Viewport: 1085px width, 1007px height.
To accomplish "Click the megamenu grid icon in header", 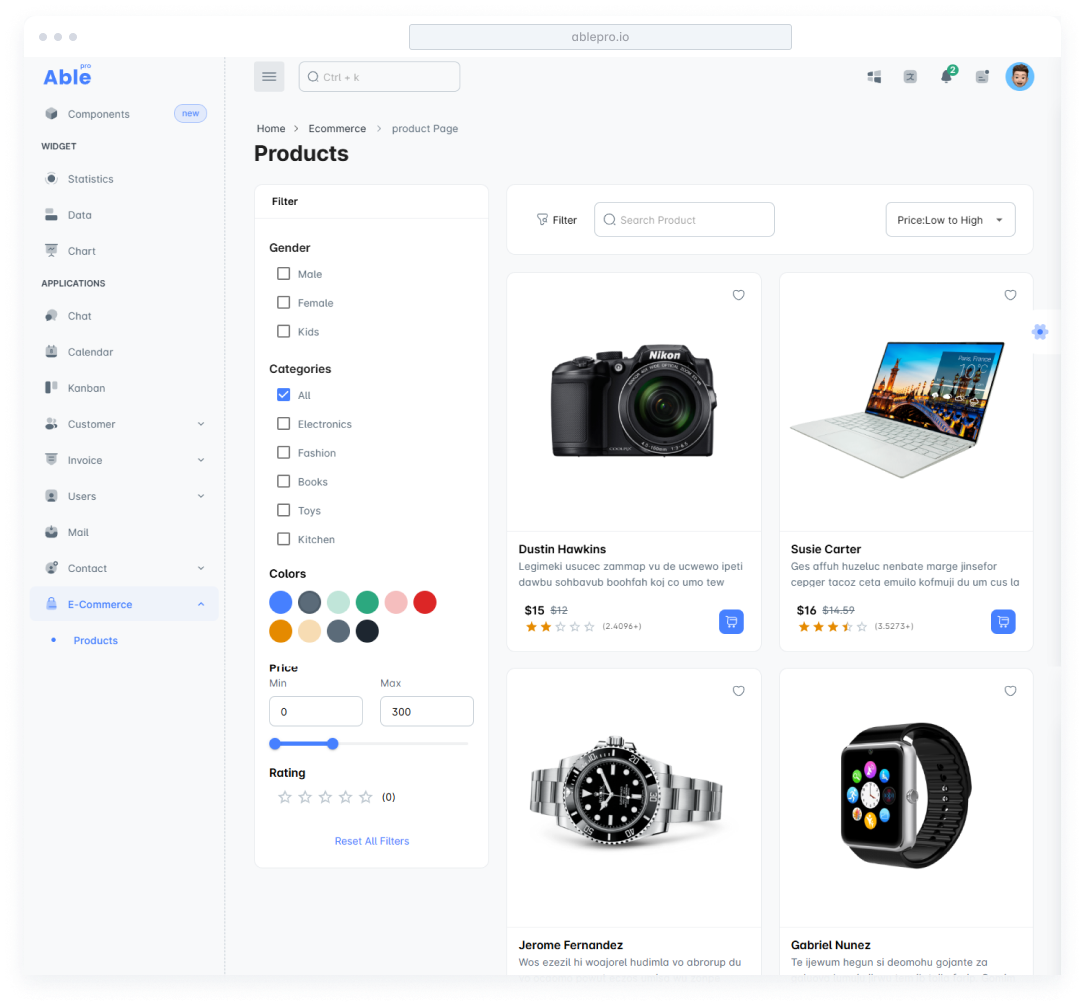I will (873, 76).
